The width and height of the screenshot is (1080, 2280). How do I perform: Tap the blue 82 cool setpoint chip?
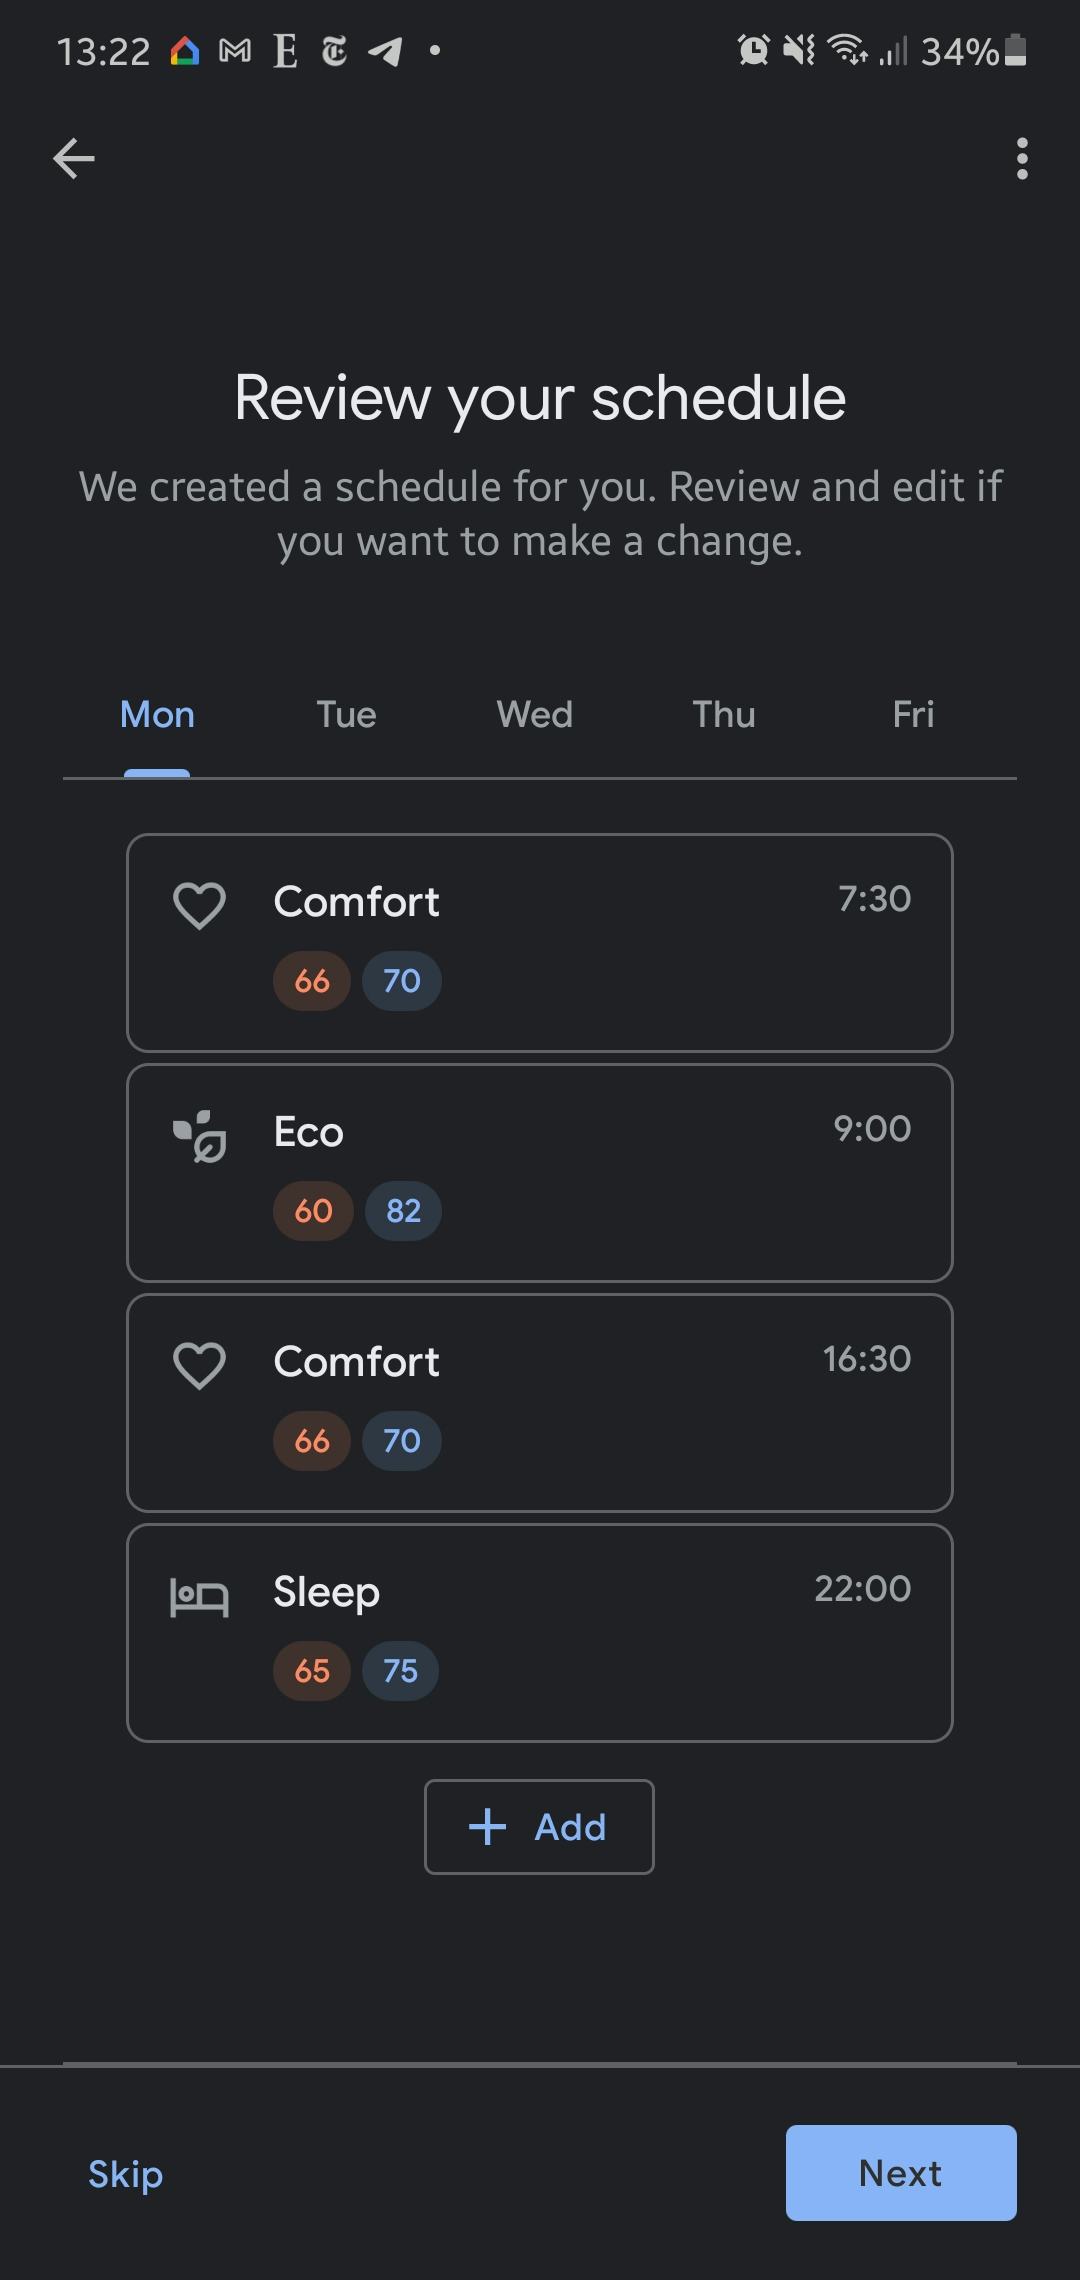(x=403, y=1211)
